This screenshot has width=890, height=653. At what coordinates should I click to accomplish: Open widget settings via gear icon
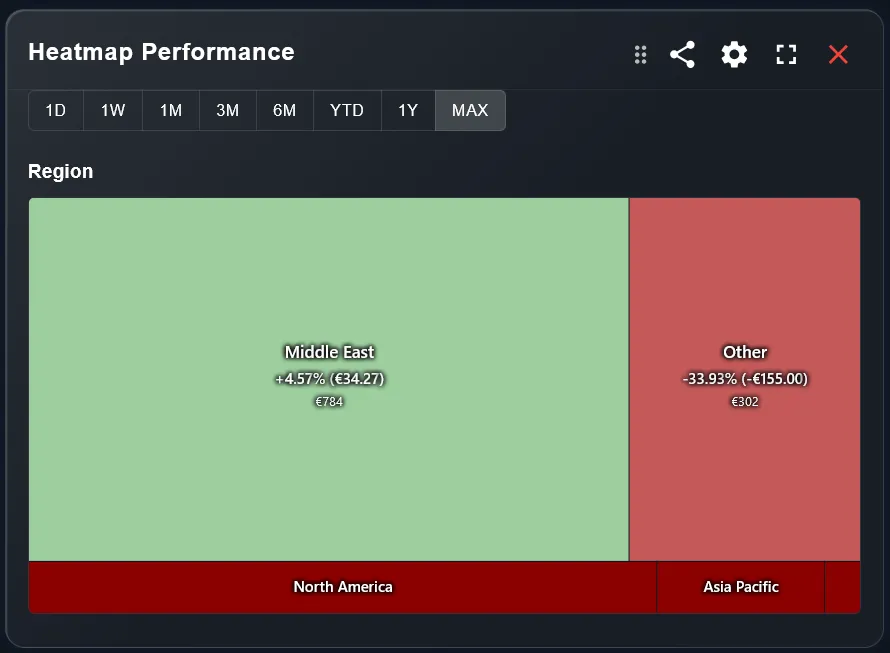point(734,55)
